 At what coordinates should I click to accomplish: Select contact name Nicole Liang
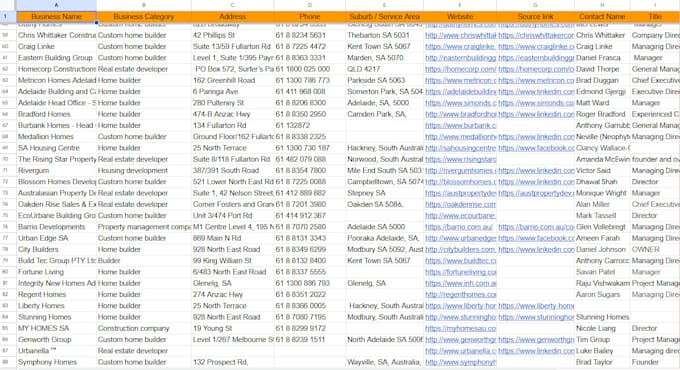click(602, 328)
